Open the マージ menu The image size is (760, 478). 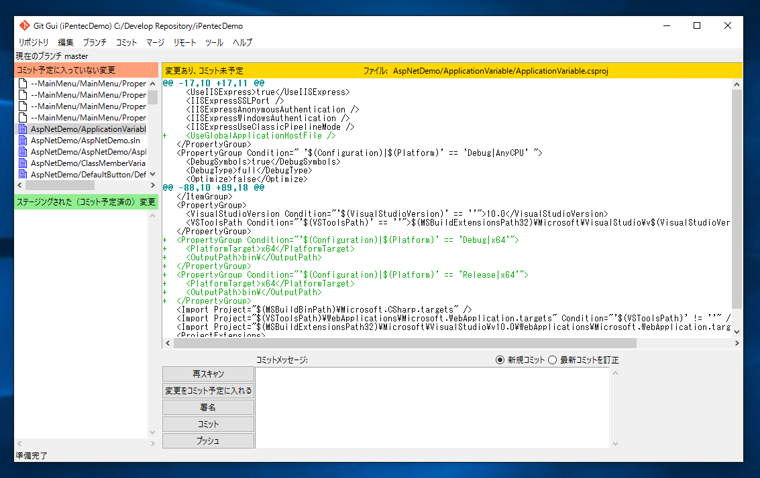tap(155, 43)
